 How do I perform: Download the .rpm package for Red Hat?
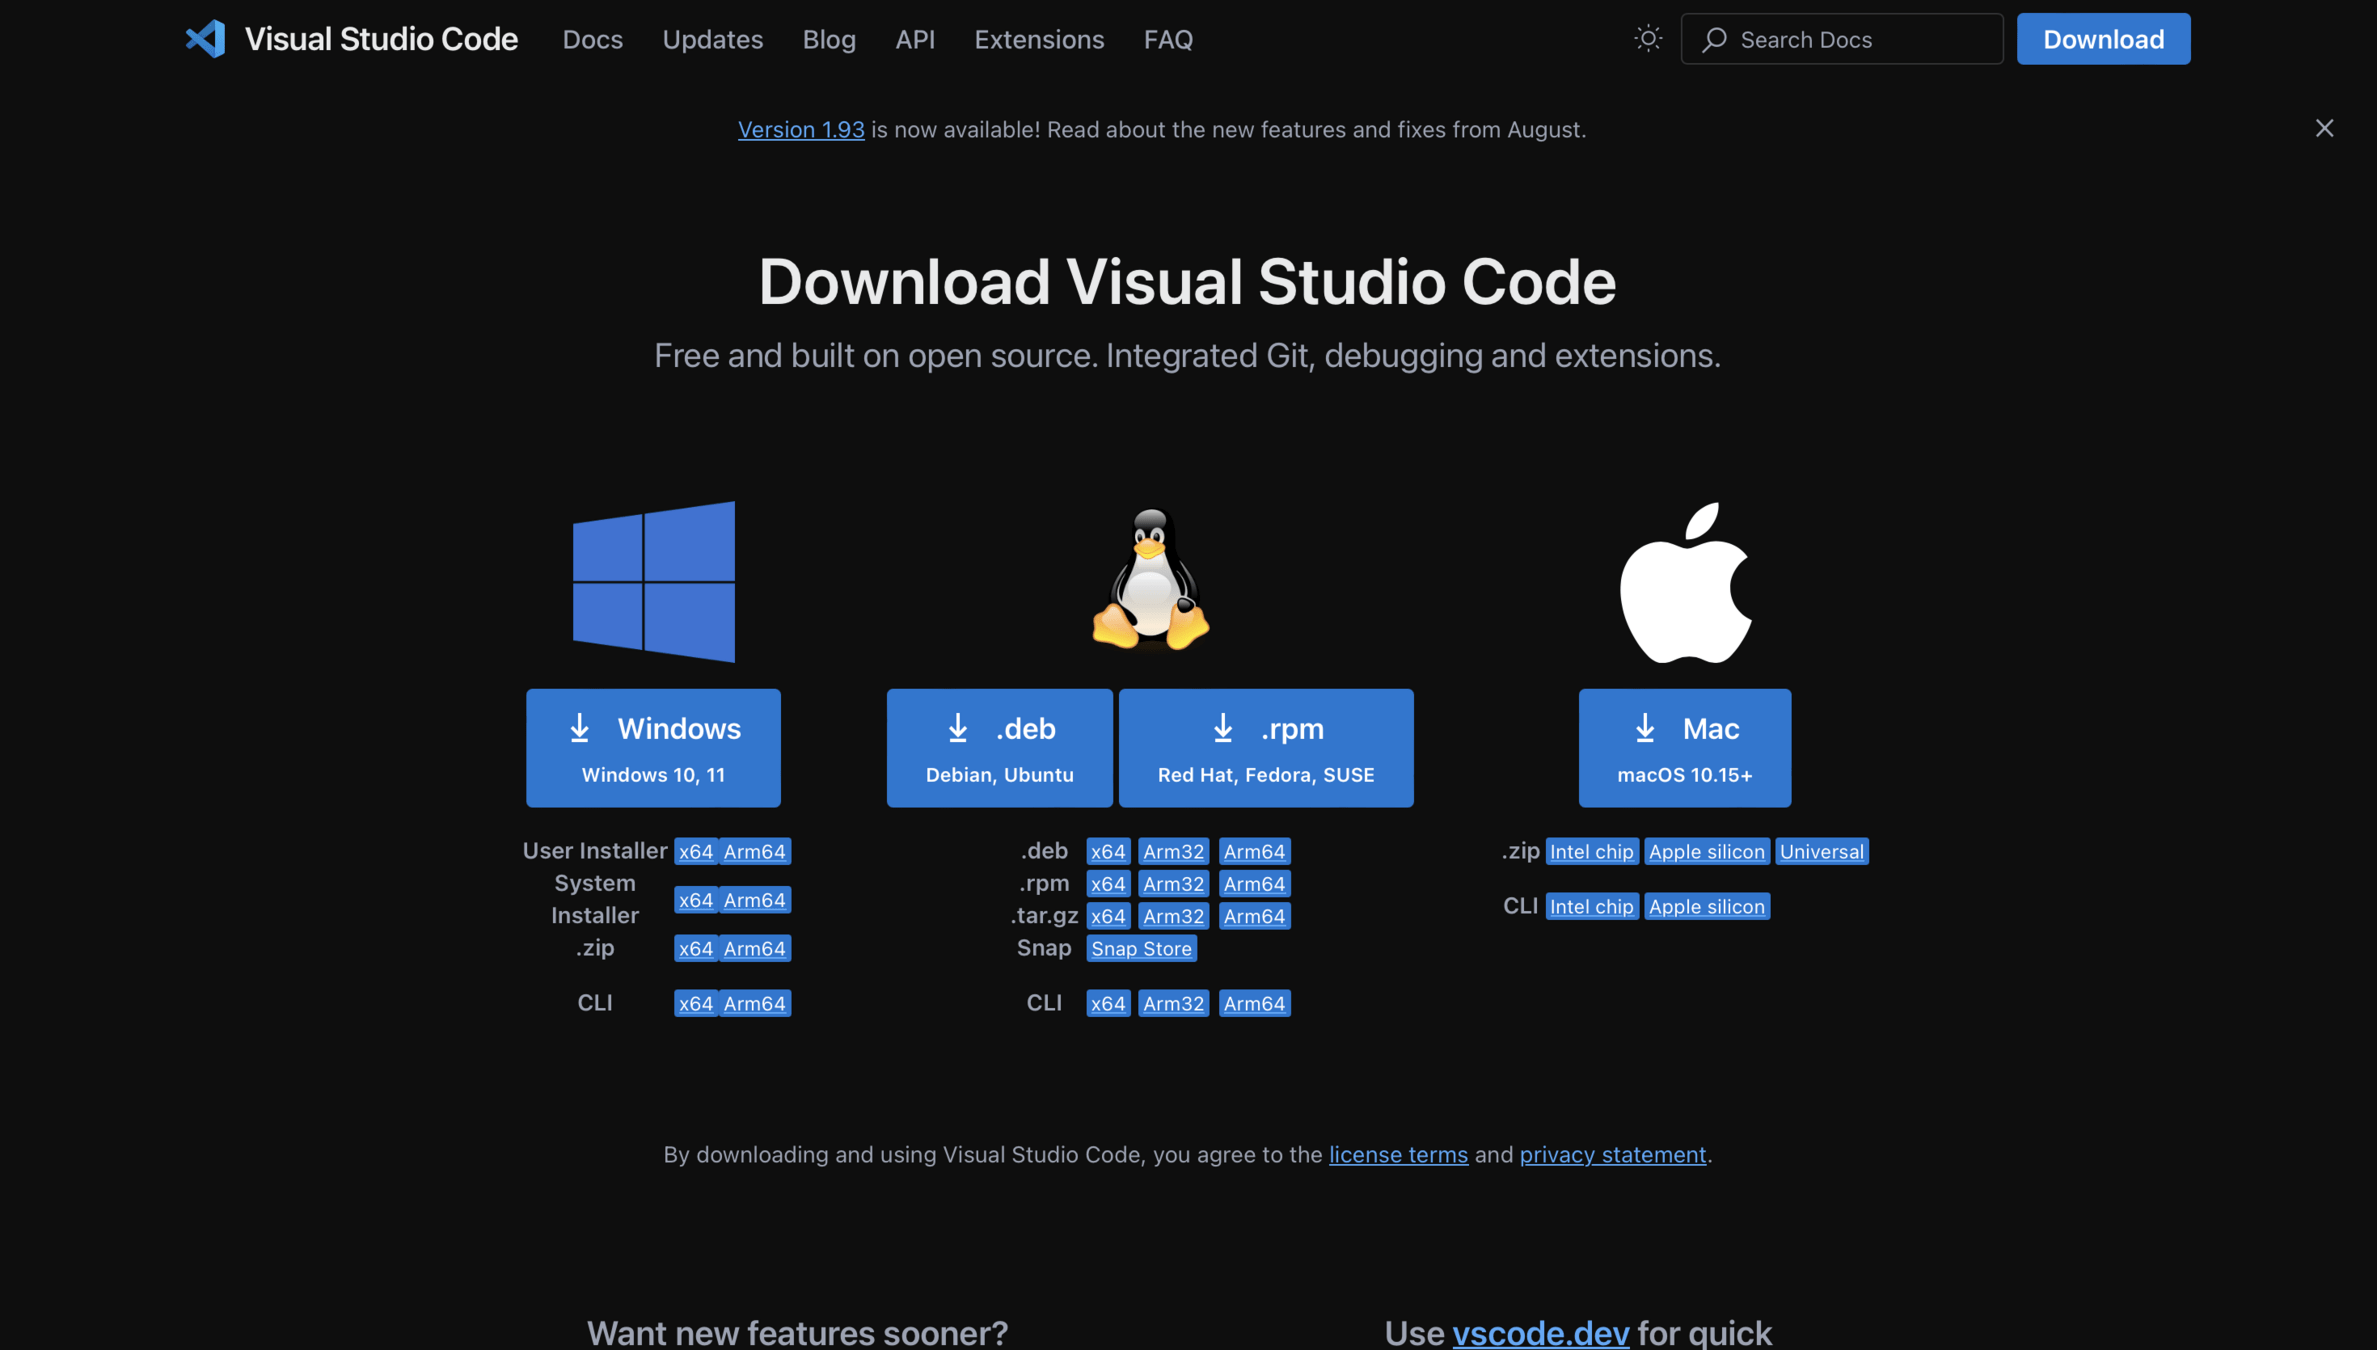tap(1265, 747)
